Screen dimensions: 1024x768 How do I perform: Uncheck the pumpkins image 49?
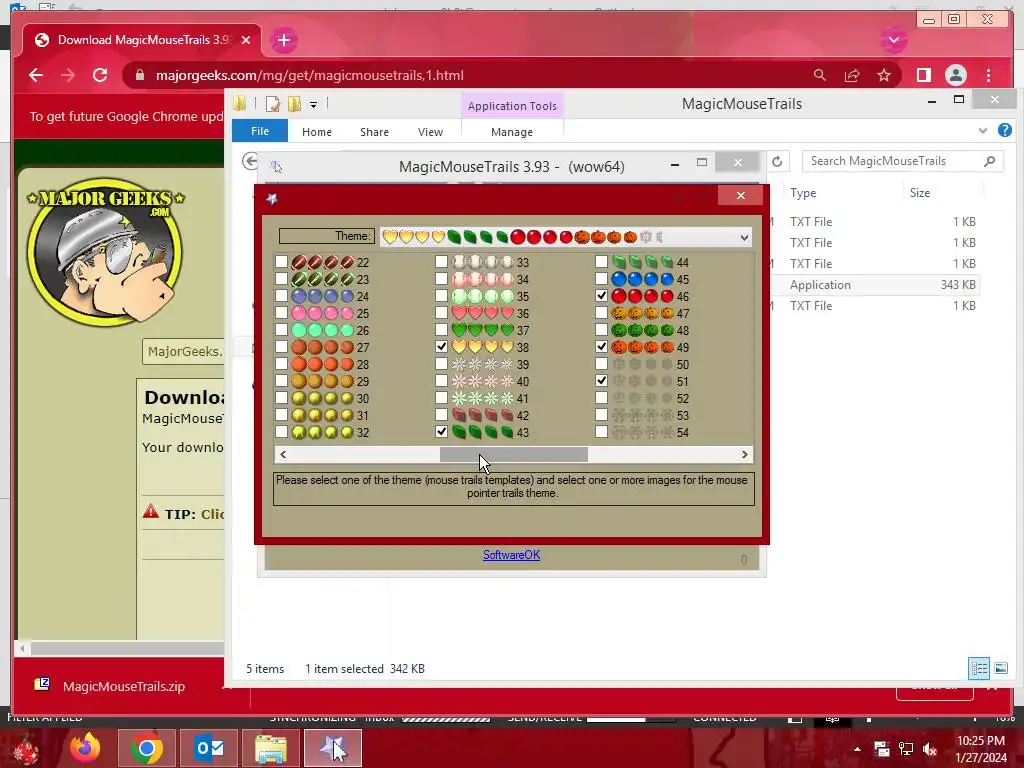tap(601, 347)
